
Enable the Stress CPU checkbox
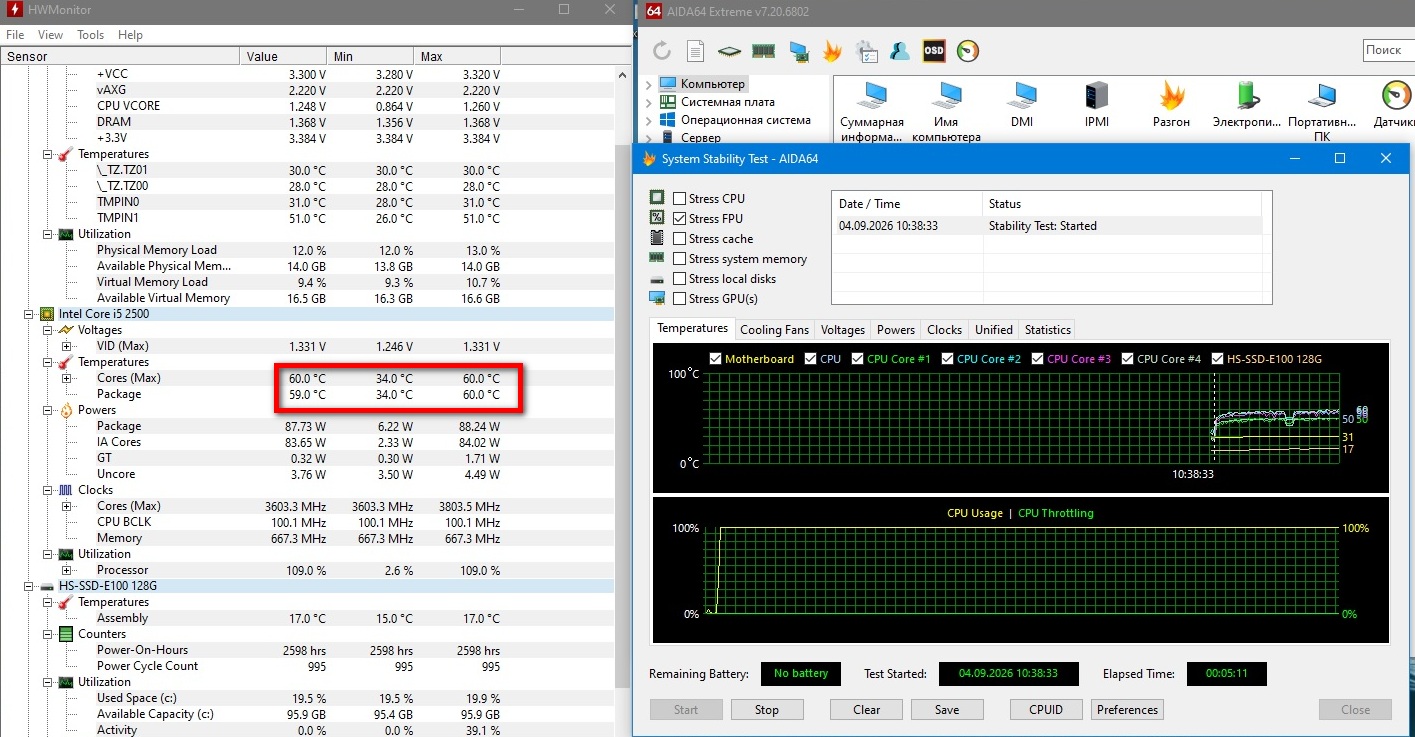(680, 199)
